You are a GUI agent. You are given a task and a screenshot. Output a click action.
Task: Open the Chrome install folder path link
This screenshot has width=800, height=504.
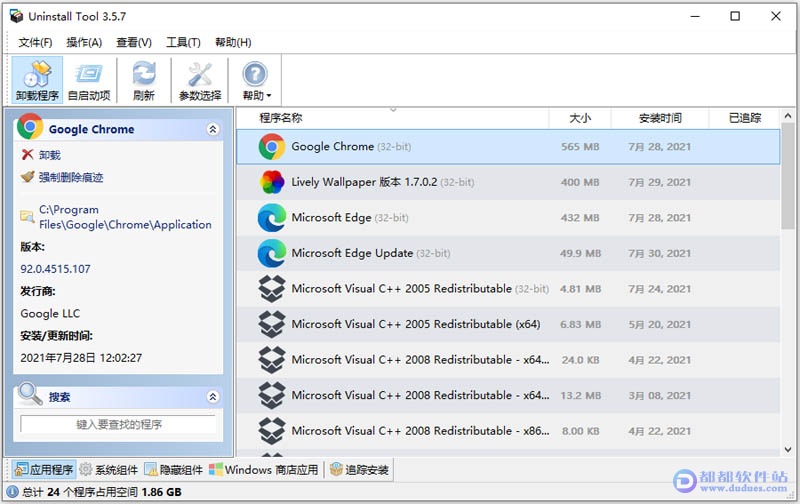[125, 217]
